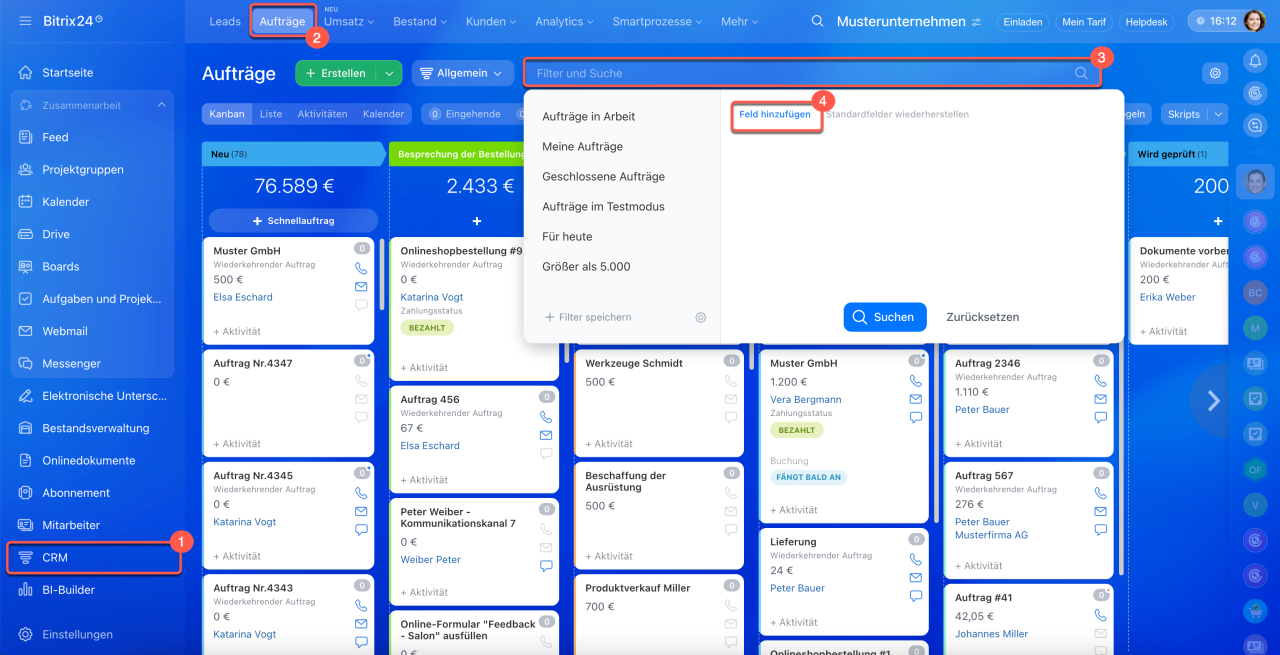This screenshot has width=1280, height=655.
Task: Expand the Bestand dropdown menu
Action: tap(420, 21)
